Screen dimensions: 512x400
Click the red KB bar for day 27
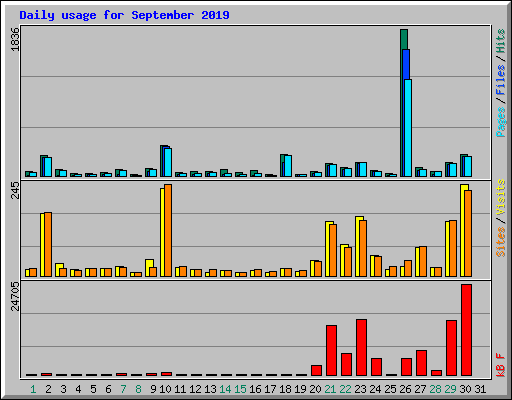tap(421, 363)
